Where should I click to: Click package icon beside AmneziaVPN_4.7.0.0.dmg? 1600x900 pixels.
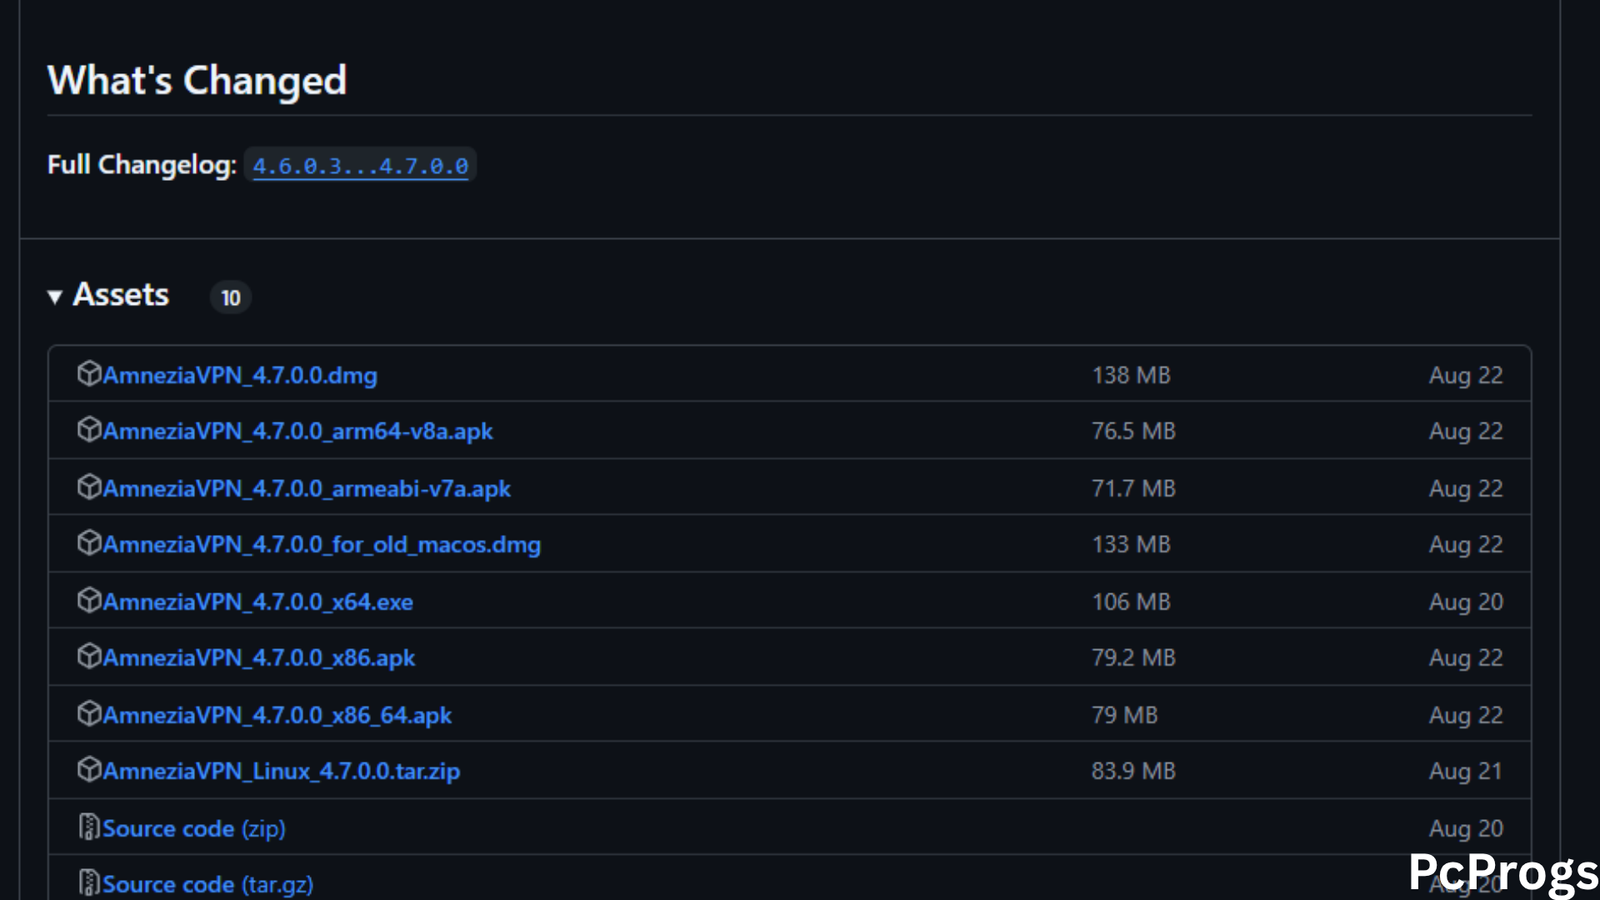(89, 373)
